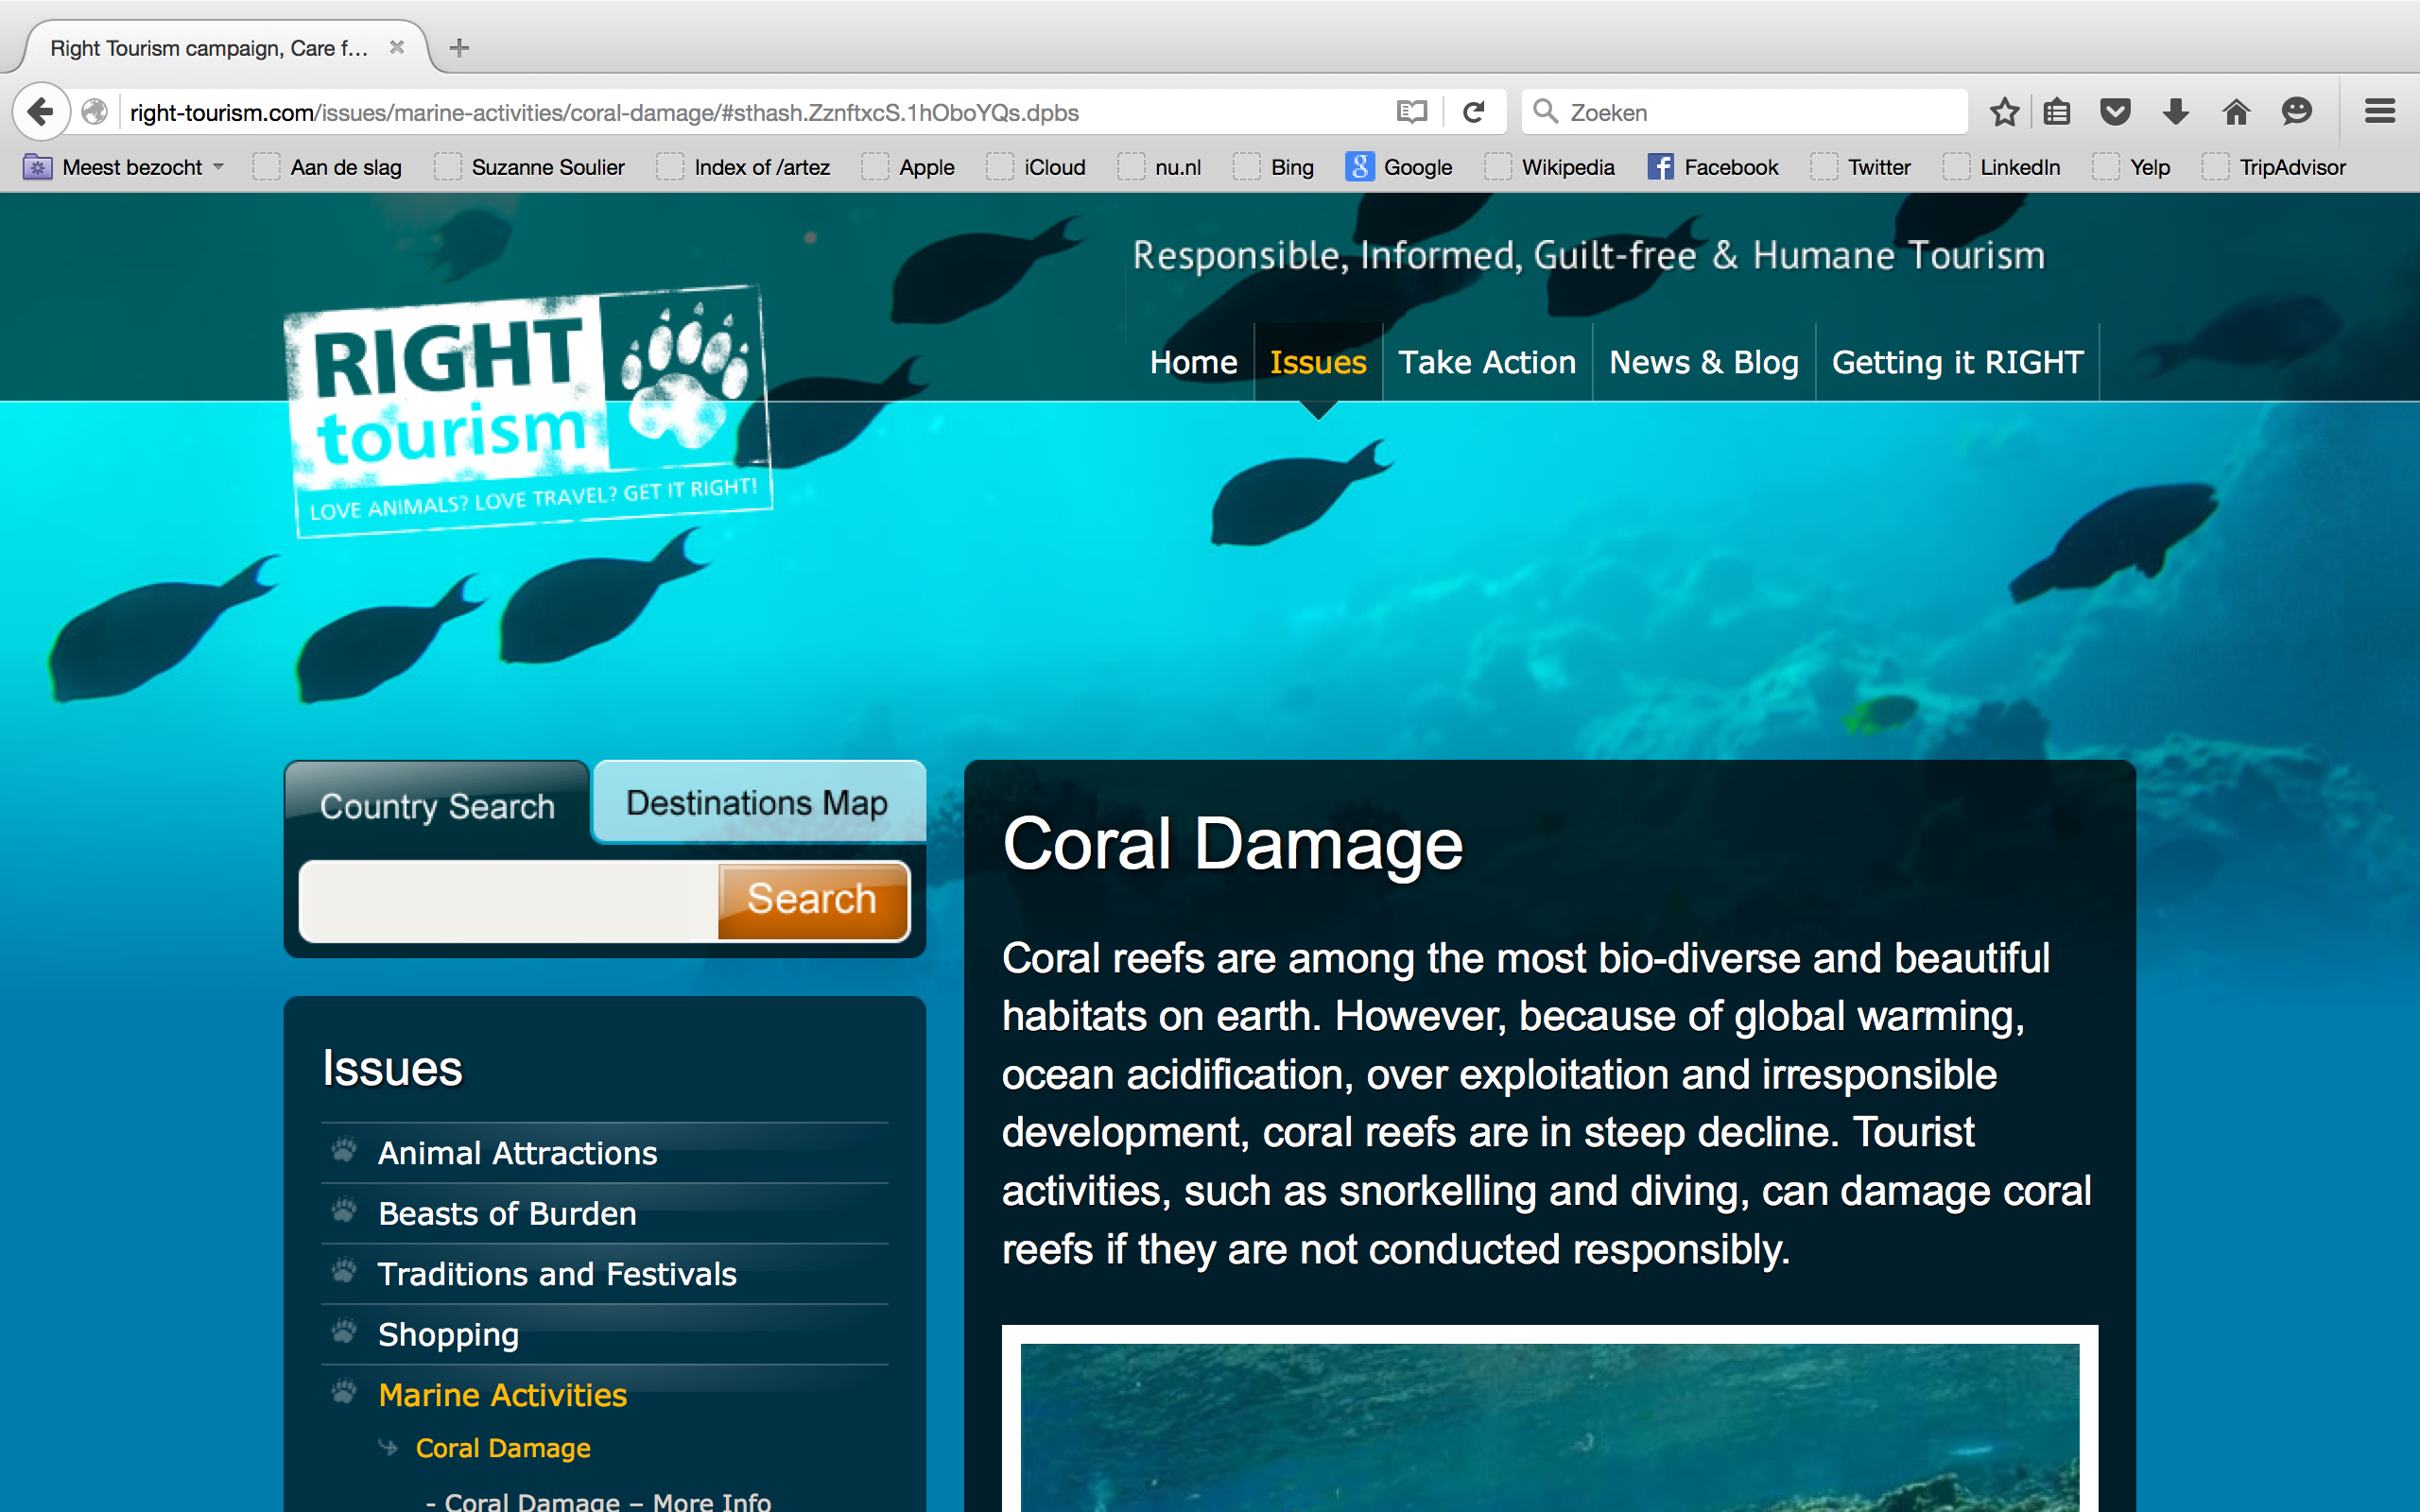This screenshot has width=2420, height=1512.
Task: Open the Shopping issue link
Action: coord(448,1334)
